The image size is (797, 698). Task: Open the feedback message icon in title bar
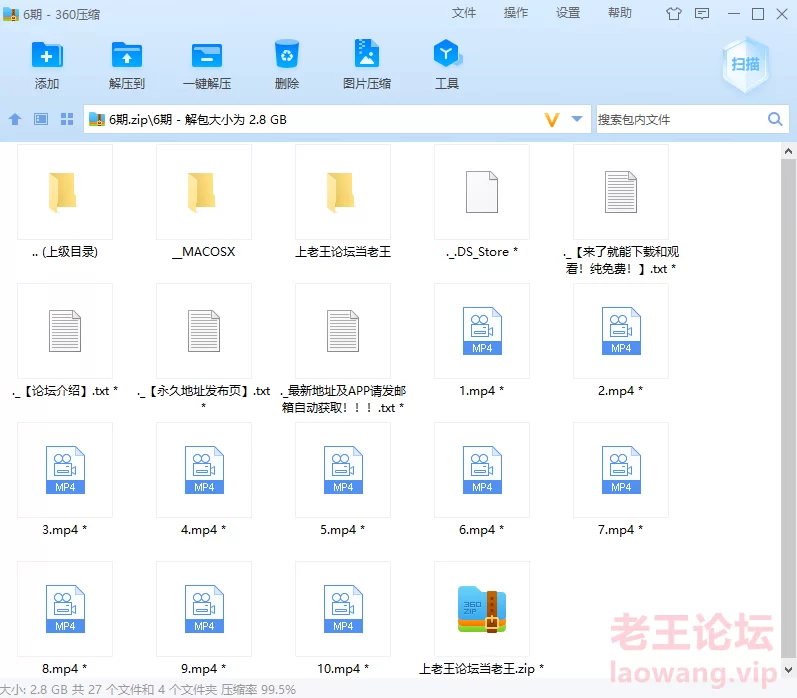(701, 14)
